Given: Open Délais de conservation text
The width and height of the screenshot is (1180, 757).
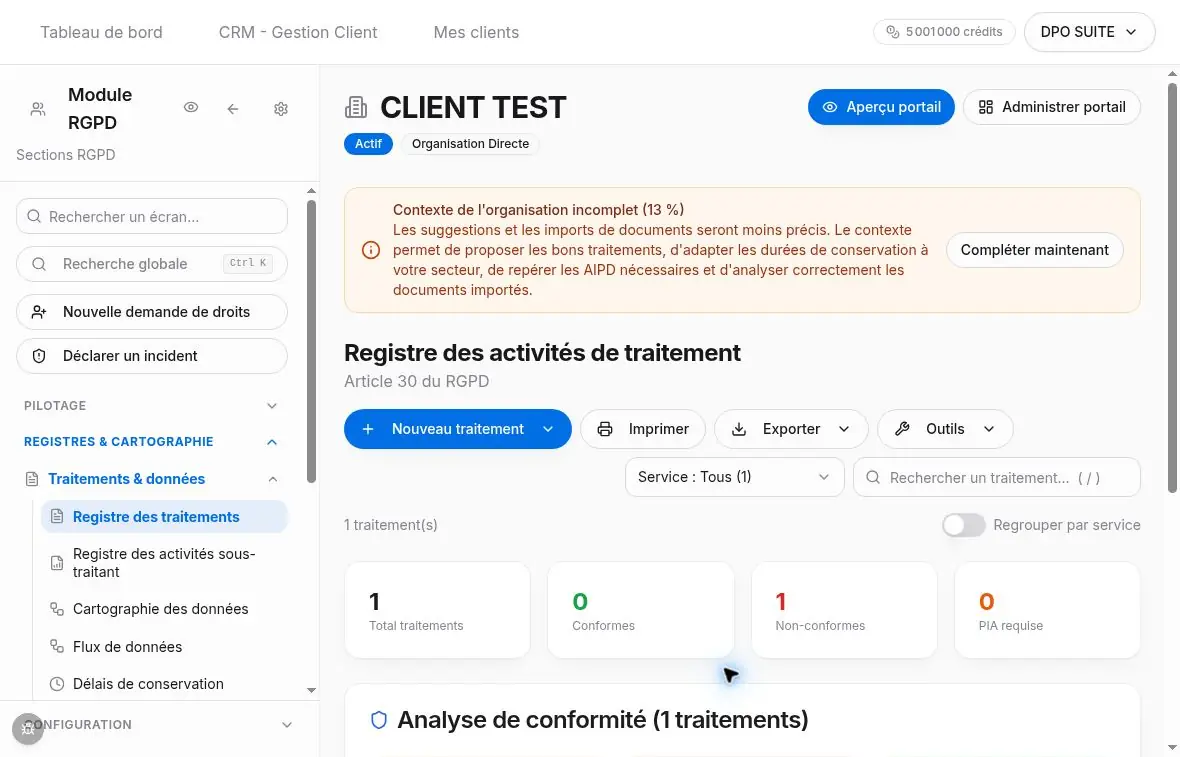Looking at the screenshot, I should click(x=148, y=684).
